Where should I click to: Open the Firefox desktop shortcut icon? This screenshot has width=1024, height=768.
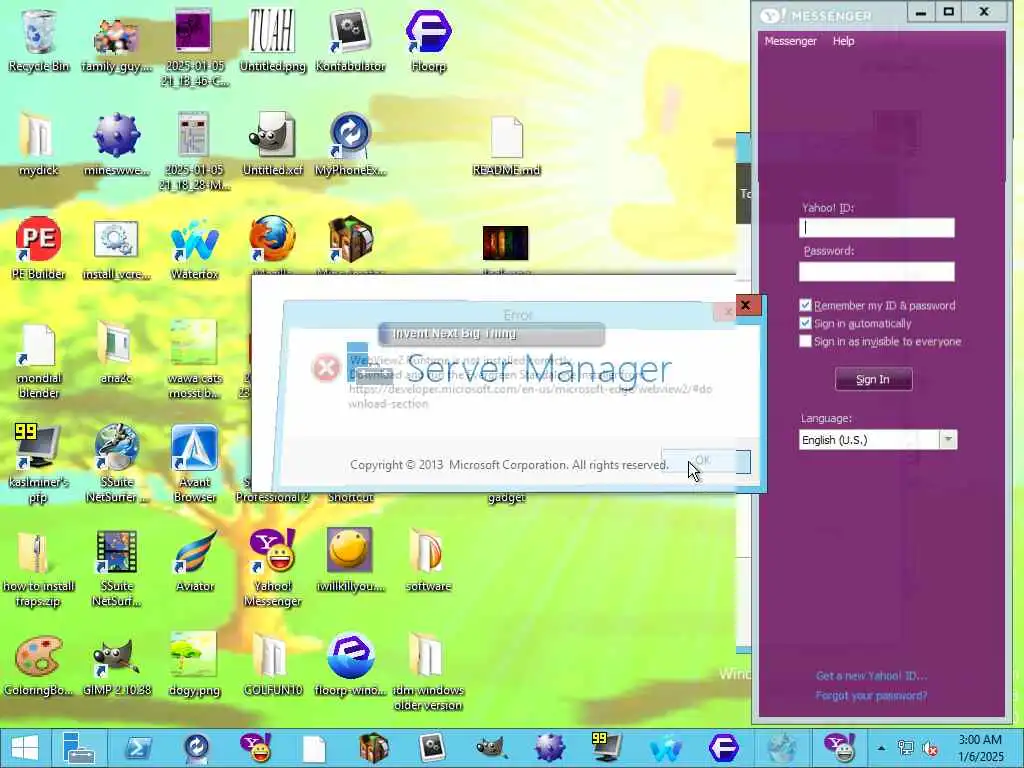[x=272, y=239]
